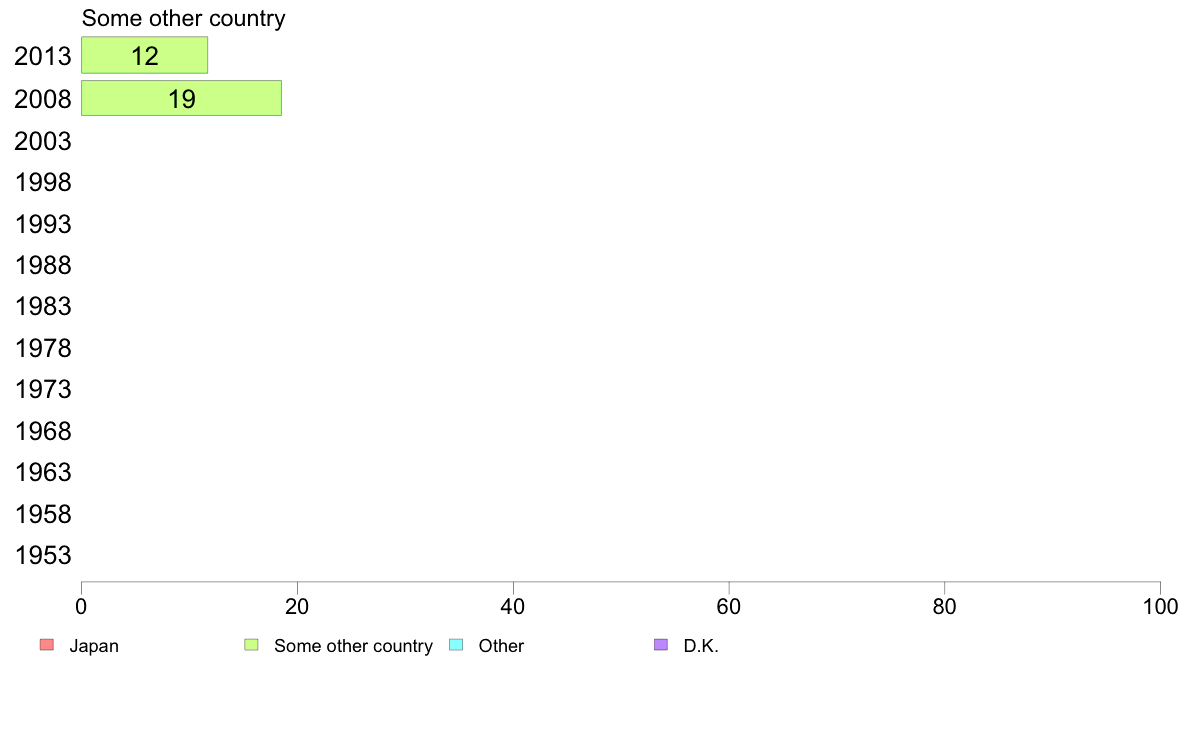Viewport: 1188px width, 736px height.
Task: Select the 2013 year label
Action: click(43, 57)
